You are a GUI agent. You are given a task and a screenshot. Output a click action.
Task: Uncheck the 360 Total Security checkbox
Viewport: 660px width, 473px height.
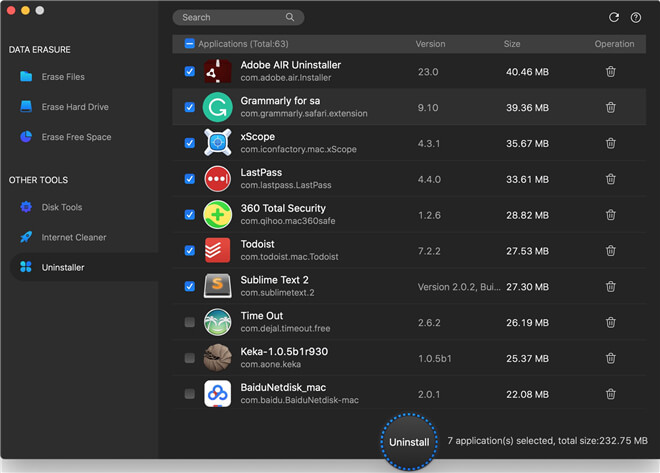[189, 214]
